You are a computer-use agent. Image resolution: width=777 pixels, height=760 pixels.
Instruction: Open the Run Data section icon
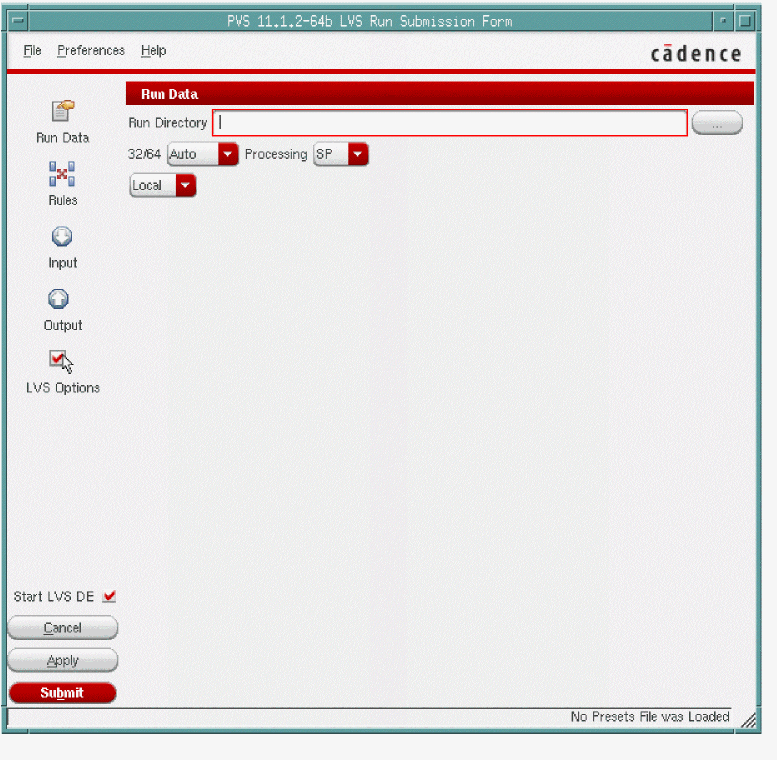click(62, 111)
